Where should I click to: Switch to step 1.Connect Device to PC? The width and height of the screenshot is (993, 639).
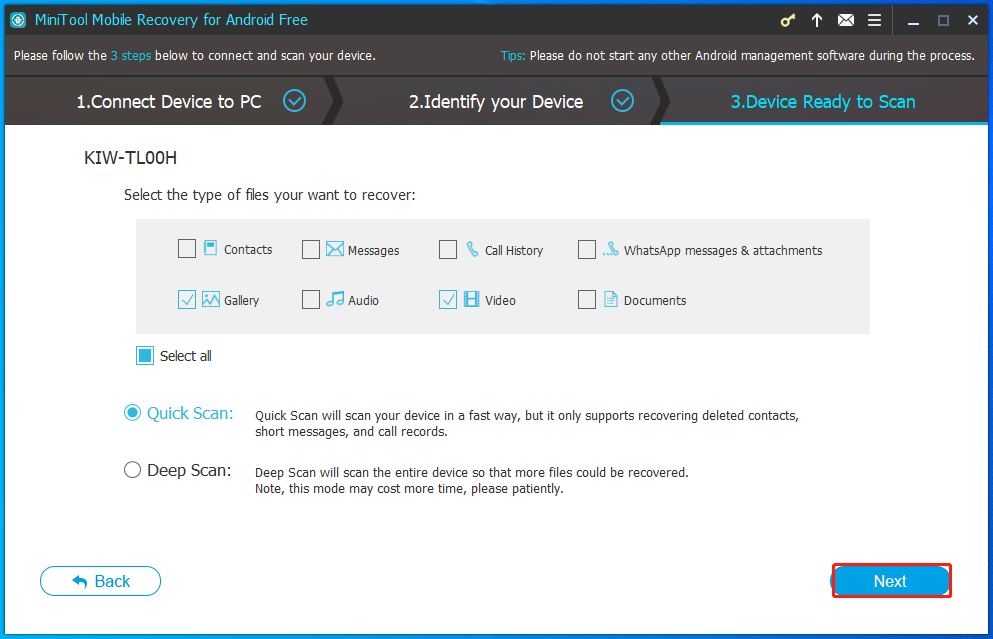(168, 101)
